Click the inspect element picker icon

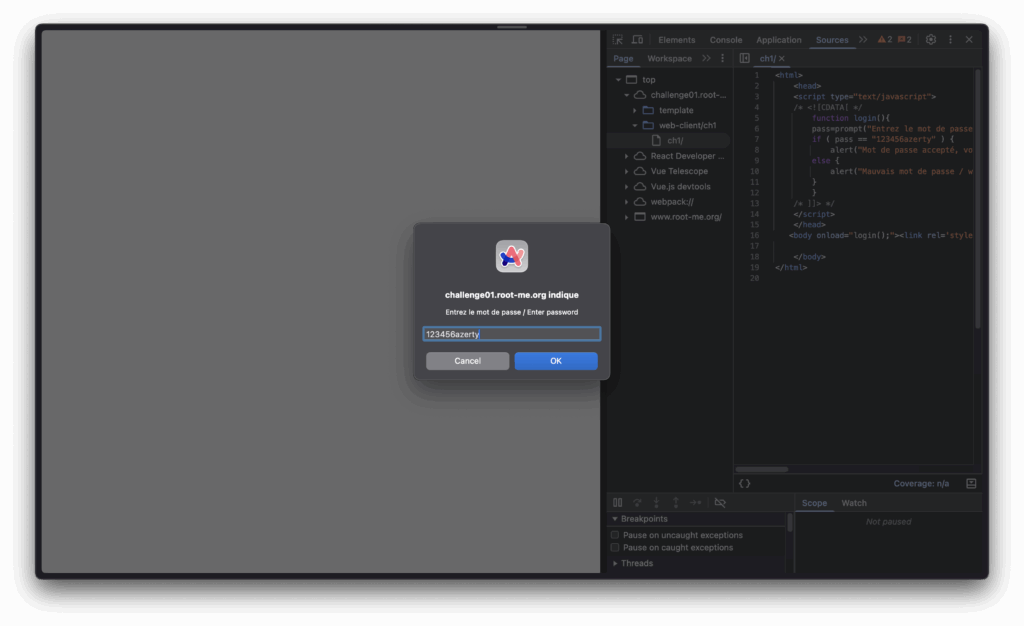click(618, 40)
